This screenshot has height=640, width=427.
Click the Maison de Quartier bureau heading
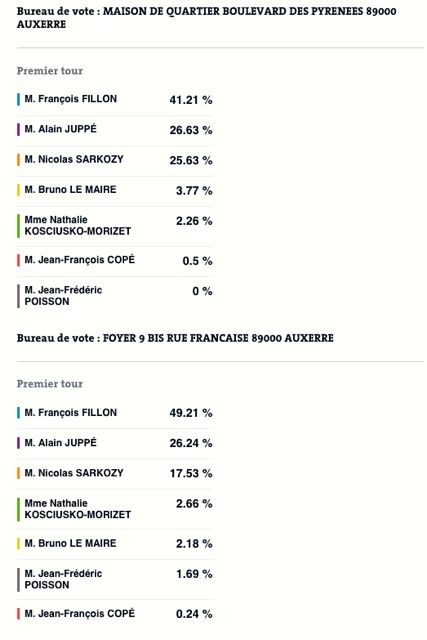click(206, 18)
